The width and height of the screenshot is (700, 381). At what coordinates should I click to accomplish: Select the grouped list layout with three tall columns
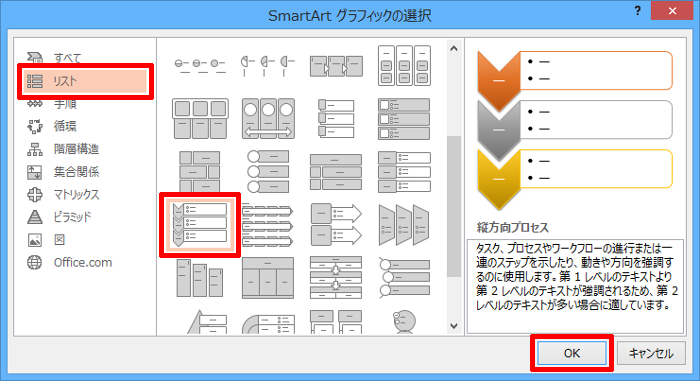tap(404, 65)
